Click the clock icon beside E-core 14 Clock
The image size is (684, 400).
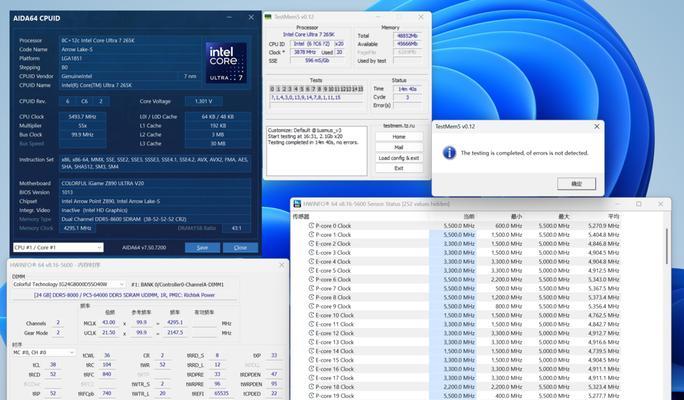(x=311, y=351)
